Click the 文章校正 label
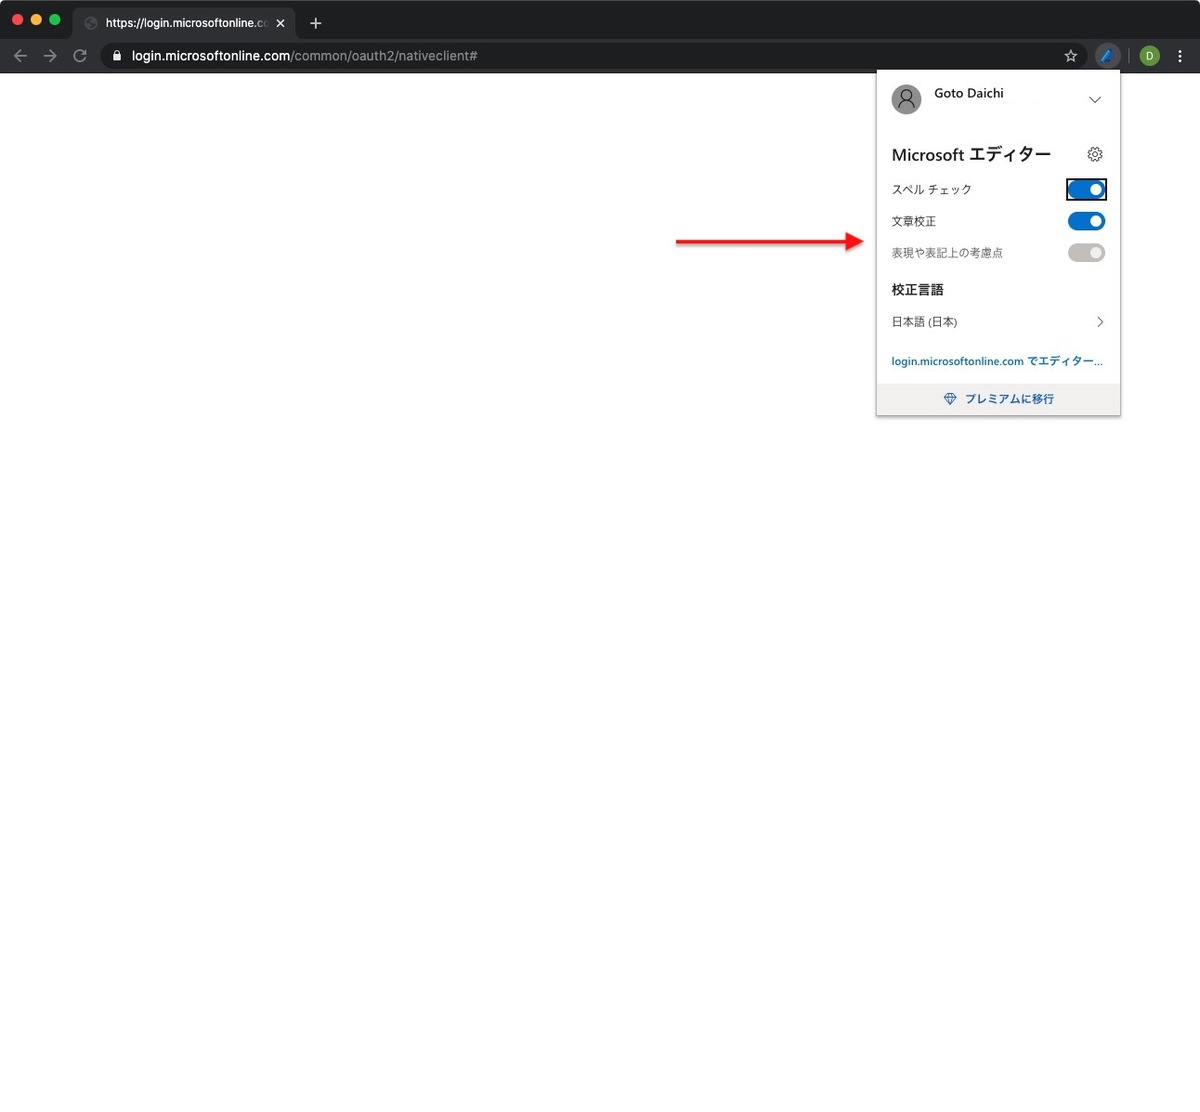Viewport: 1200px width, 1112px height. coord(914,221)
